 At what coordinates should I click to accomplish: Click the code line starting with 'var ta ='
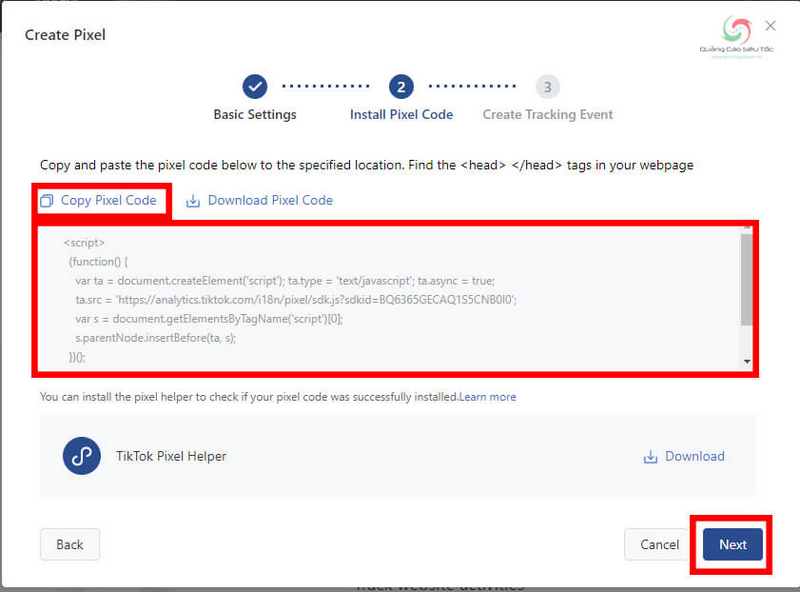tap(285, 281)
